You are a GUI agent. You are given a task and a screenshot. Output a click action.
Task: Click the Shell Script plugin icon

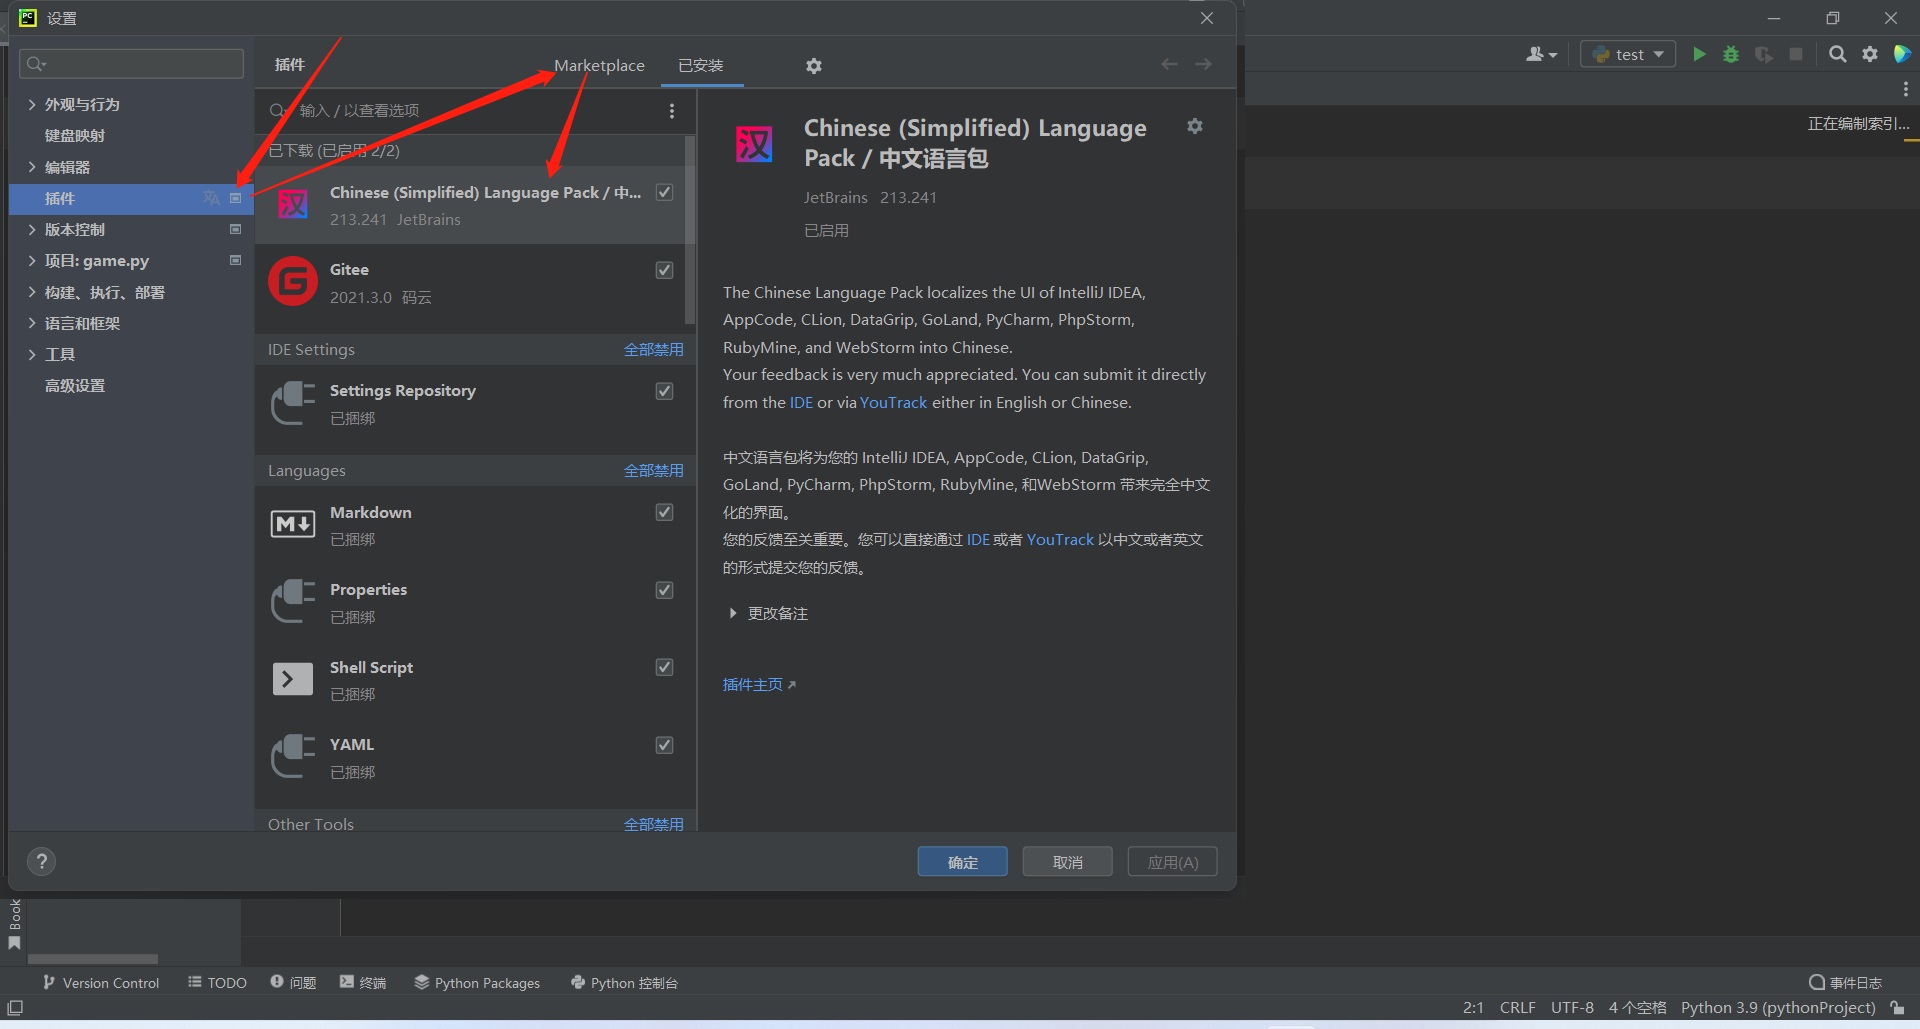(293, 679)
